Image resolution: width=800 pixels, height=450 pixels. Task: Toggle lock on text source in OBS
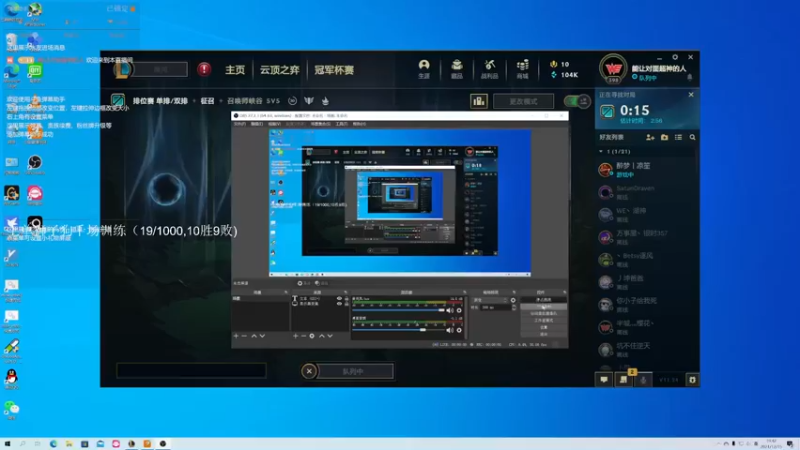347,298
